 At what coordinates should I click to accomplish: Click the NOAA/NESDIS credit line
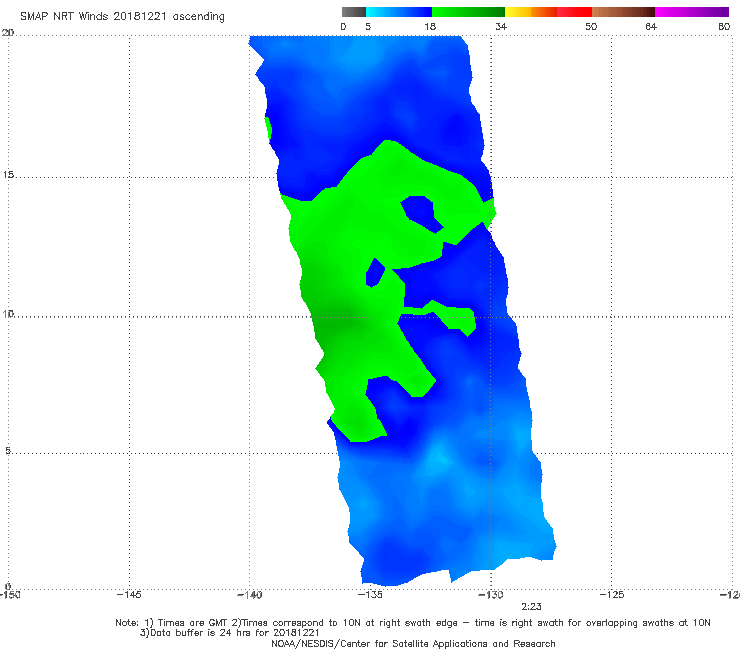[x=413, y=643]
